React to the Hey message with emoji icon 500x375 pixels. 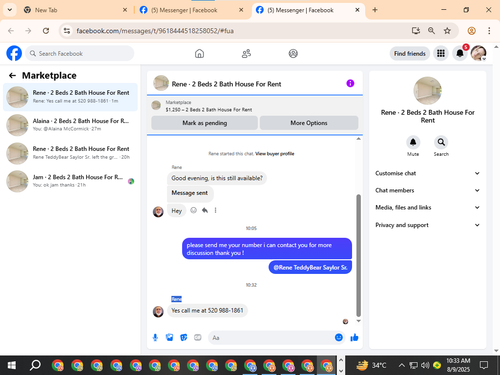click(x=193, y=210)
